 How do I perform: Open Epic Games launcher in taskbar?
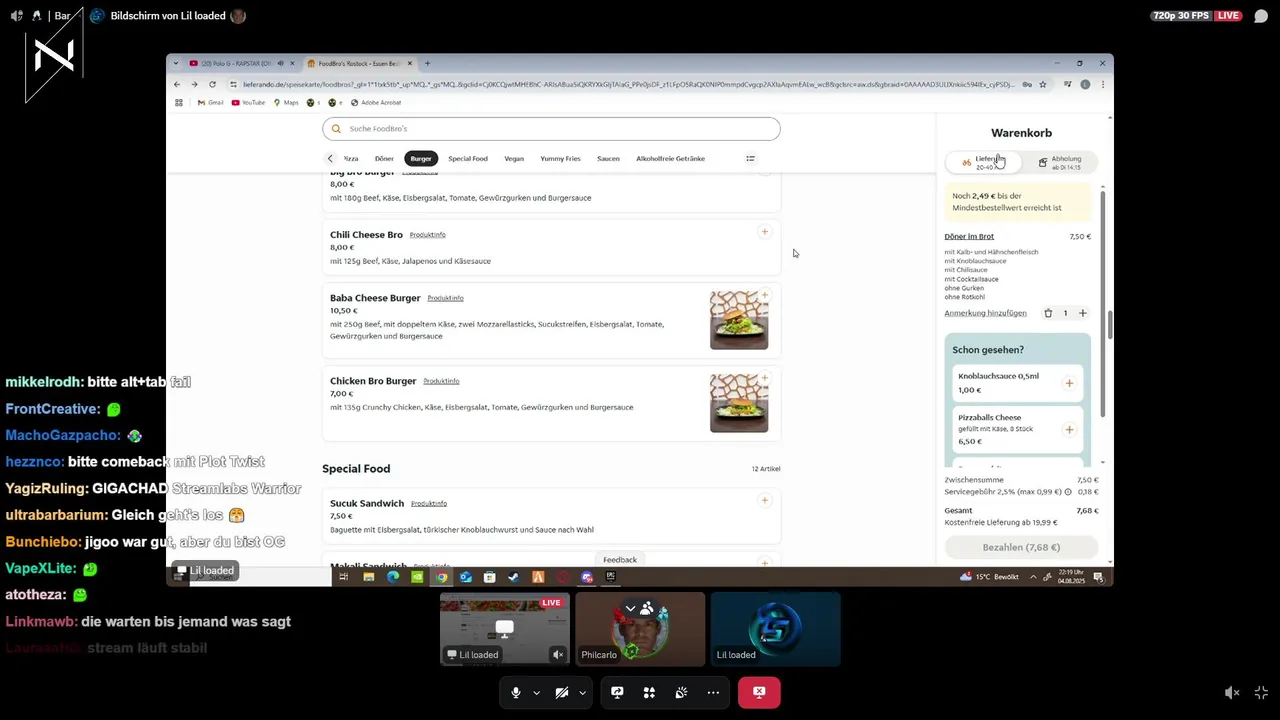tap(610, 577)
